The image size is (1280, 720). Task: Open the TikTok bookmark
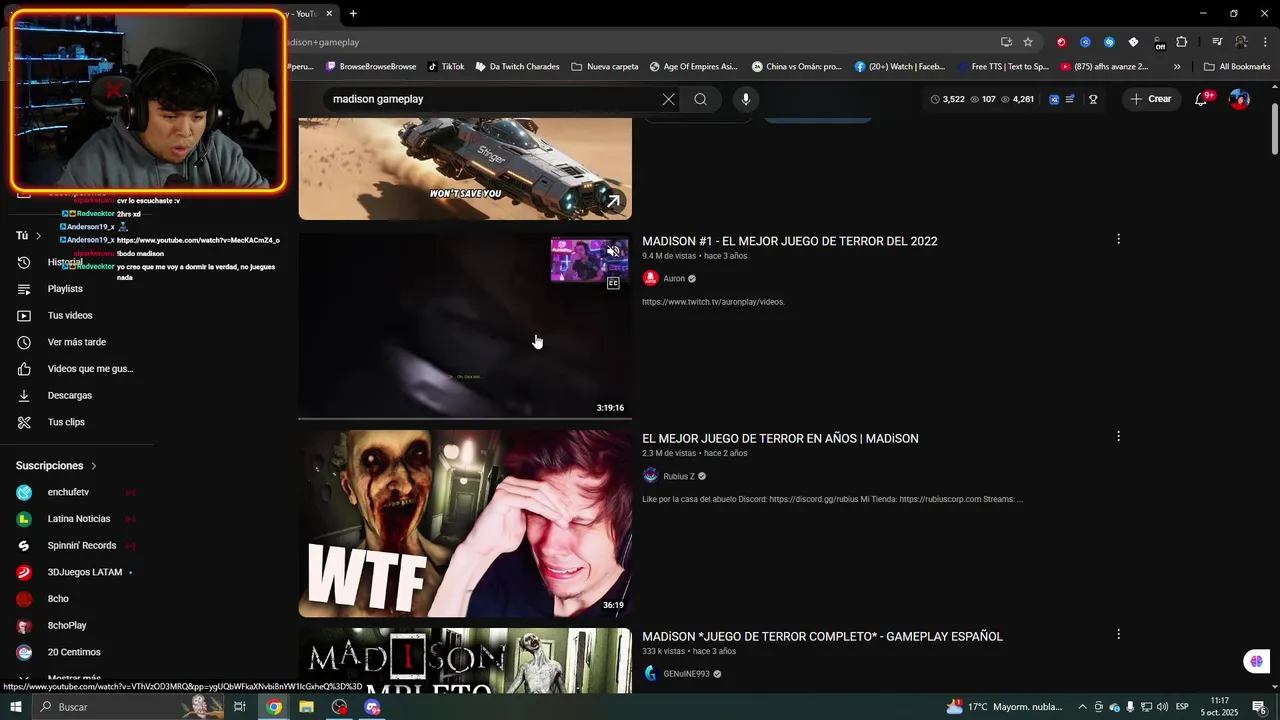[446, 67]
